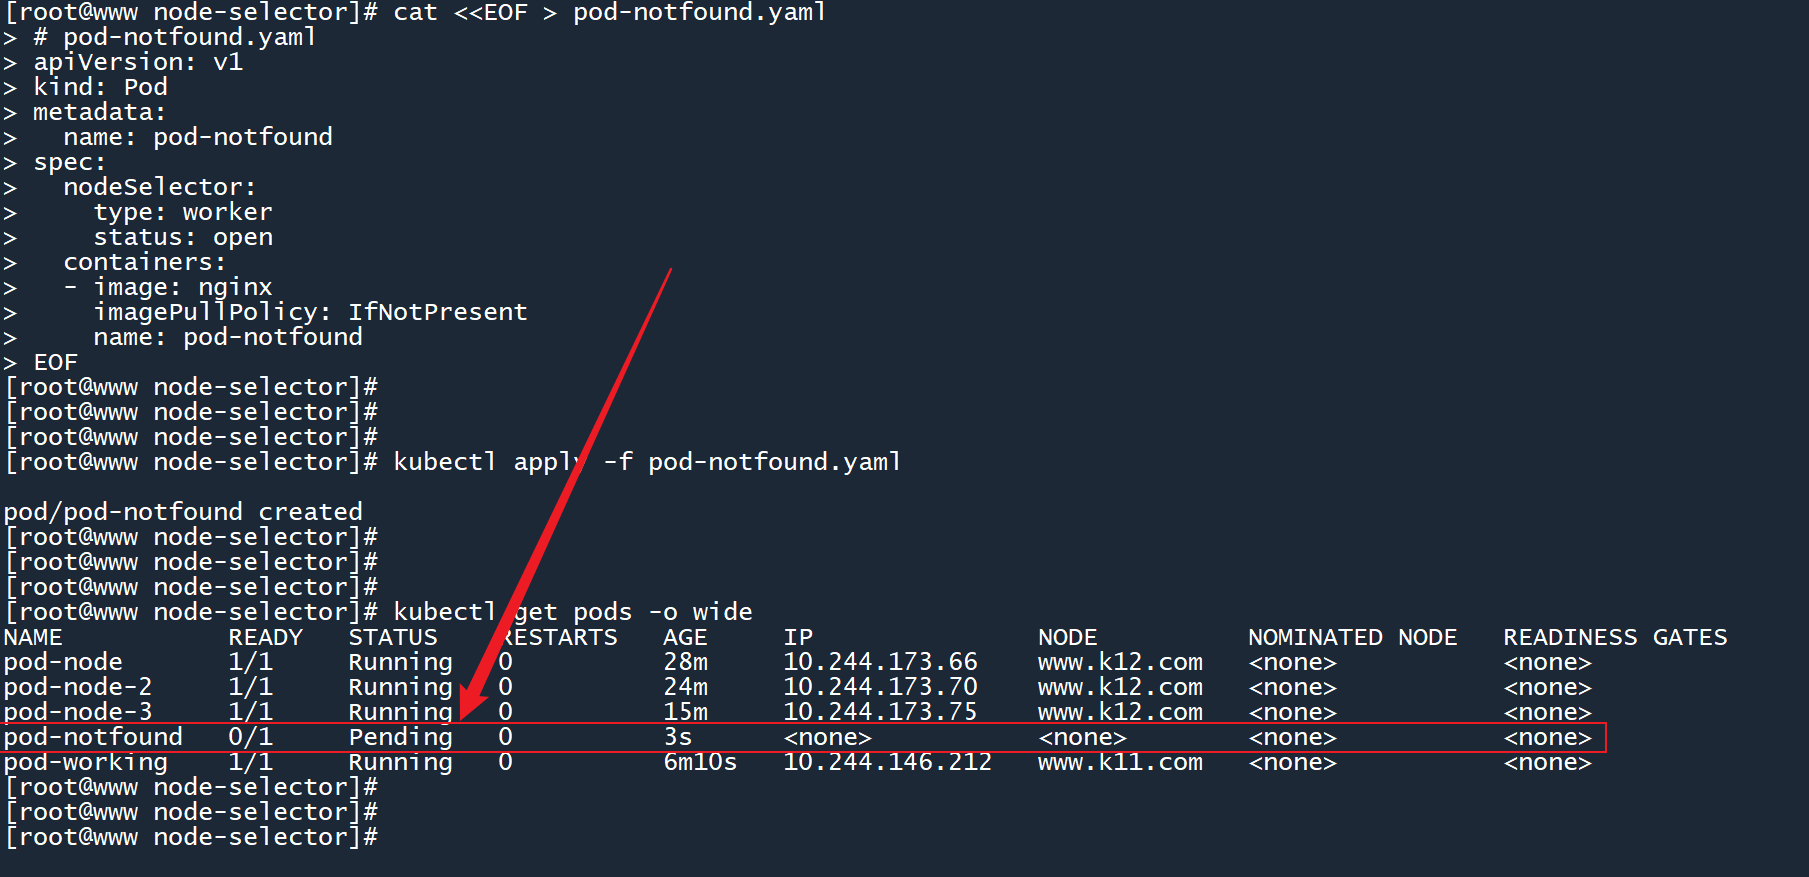Click the 6m10s age value
The width and height of the screenshot is (1809, 877).
point(700,762)
